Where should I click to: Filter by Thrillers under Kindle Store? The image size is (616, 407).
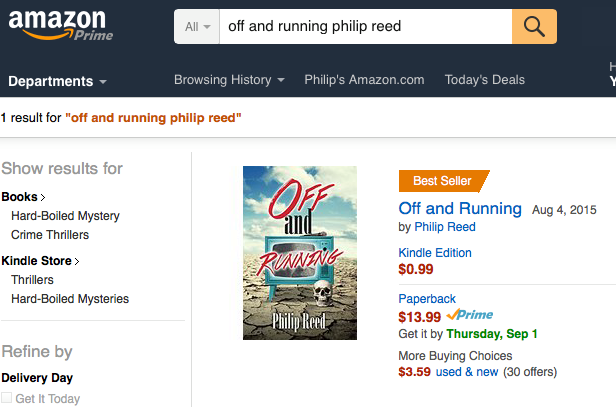[32, 280]
